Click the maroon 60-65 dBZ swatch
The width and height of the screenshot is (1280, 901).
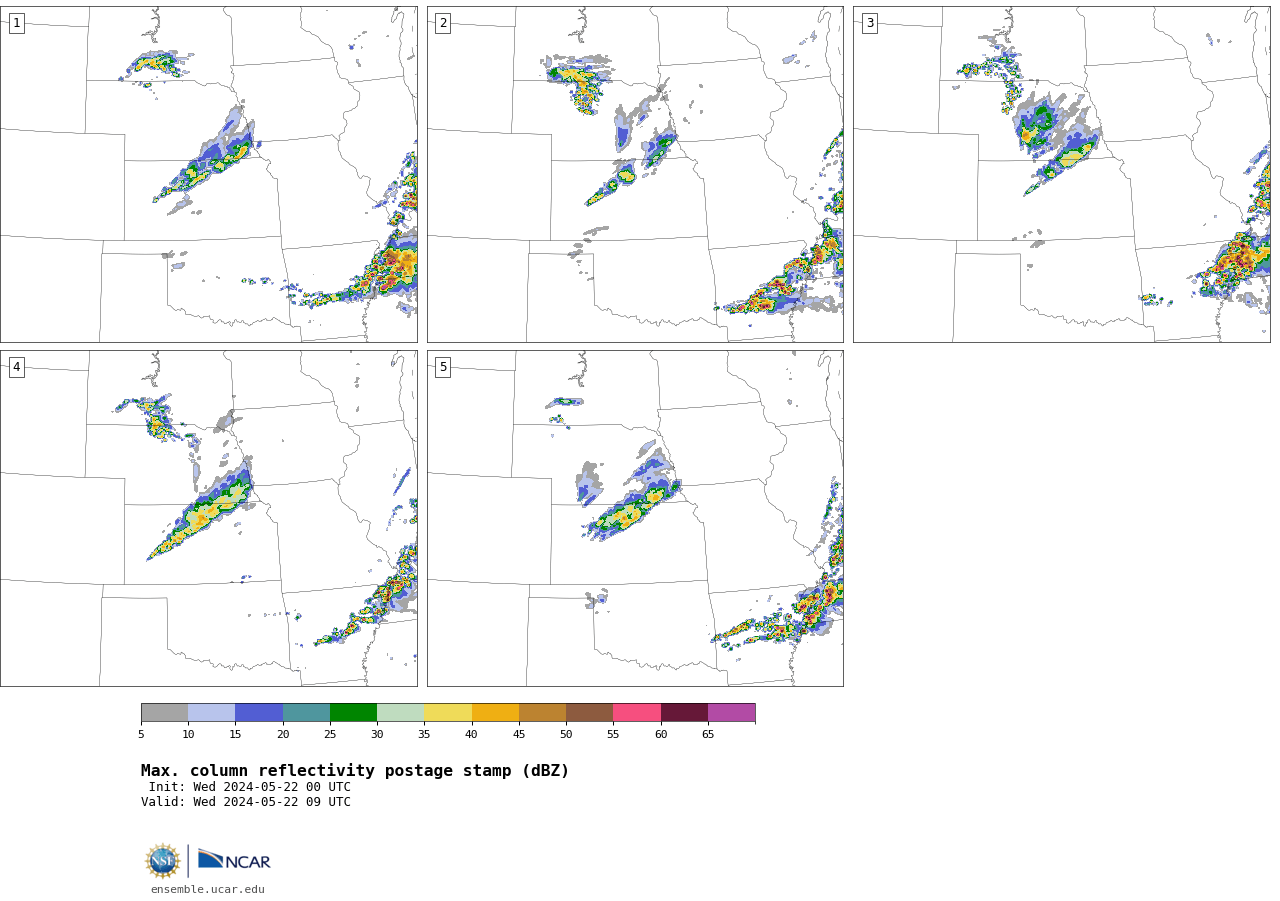point(684,712)
